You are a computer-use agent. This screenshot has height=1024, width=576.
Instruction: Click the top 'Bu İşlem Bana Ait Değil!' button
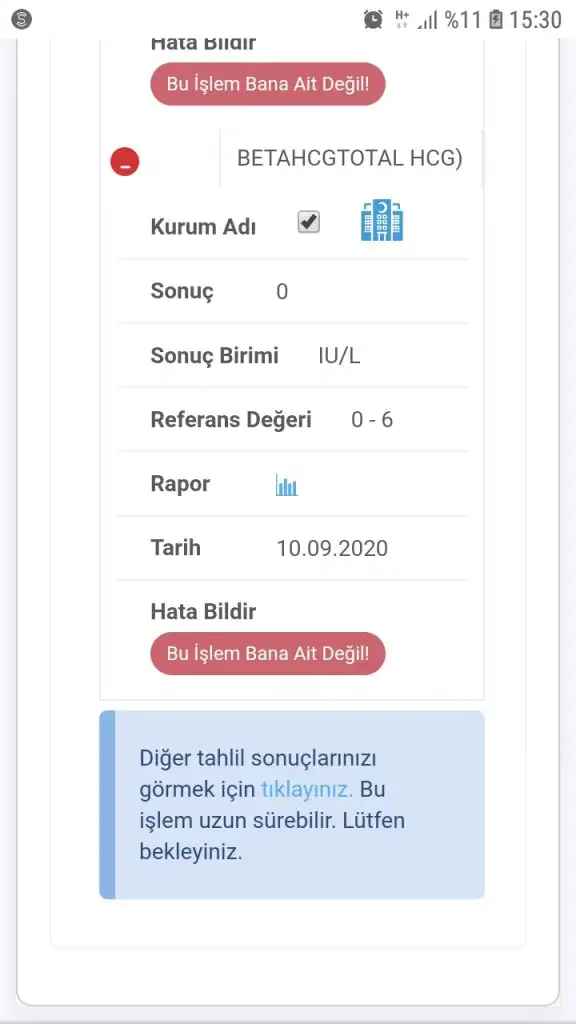point(268,84)
